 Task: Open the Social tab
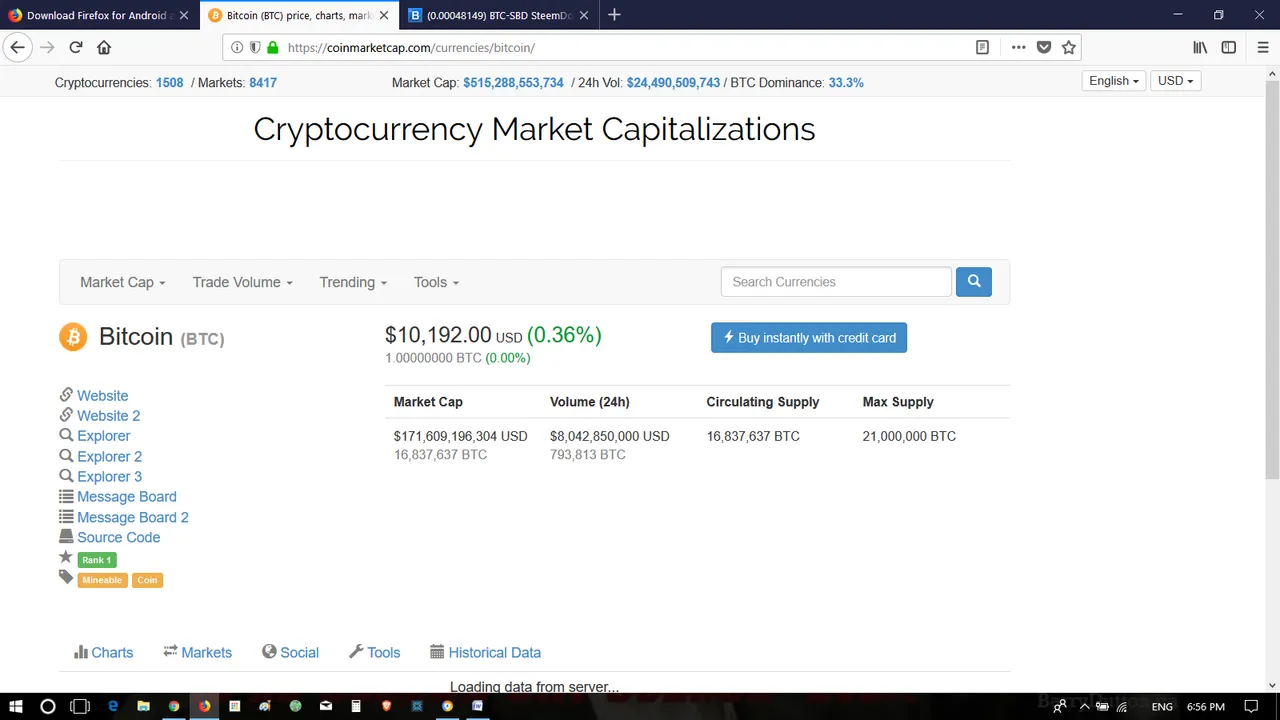coord(290,652)
